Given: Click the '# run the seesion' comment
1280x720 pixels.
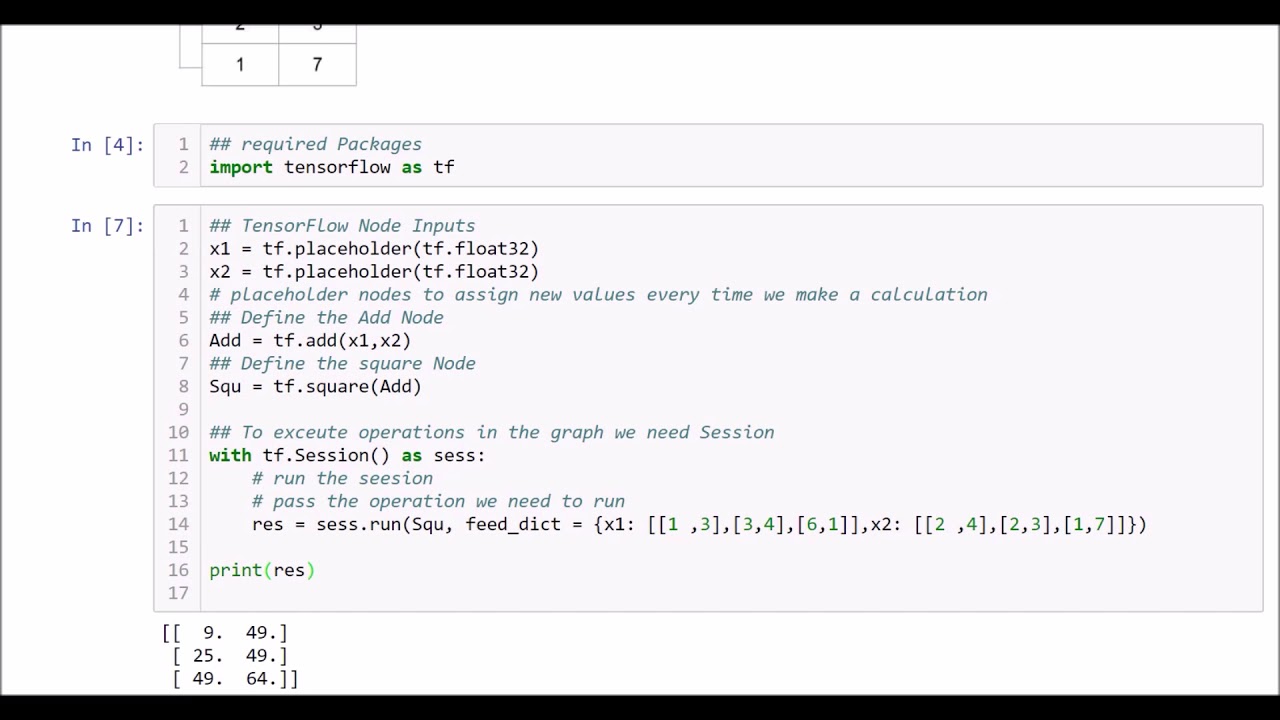Looking at the screenshot, I should [x=342, y=478].
